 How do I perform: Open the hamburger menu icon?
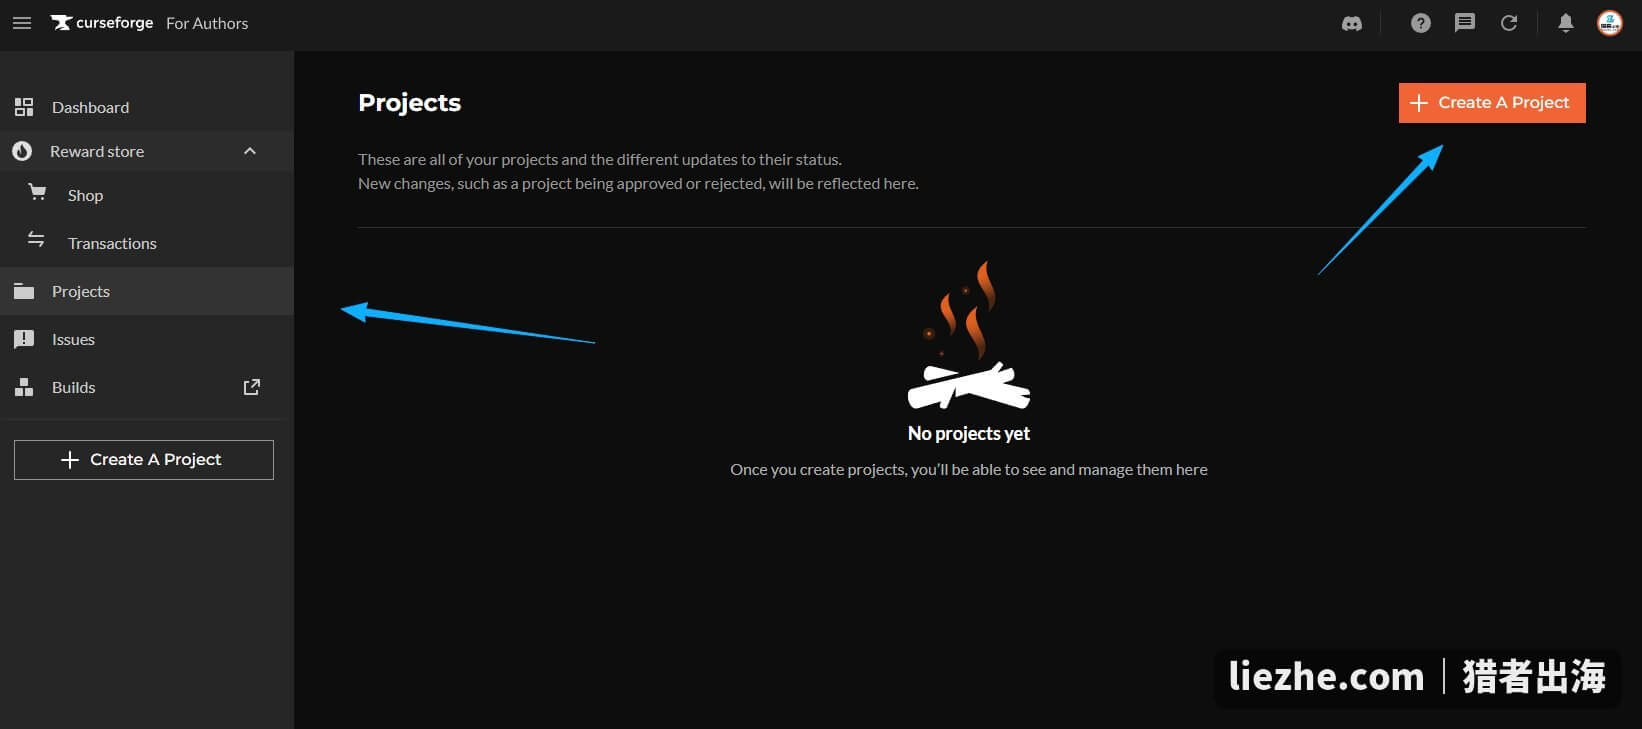(22, 23)
